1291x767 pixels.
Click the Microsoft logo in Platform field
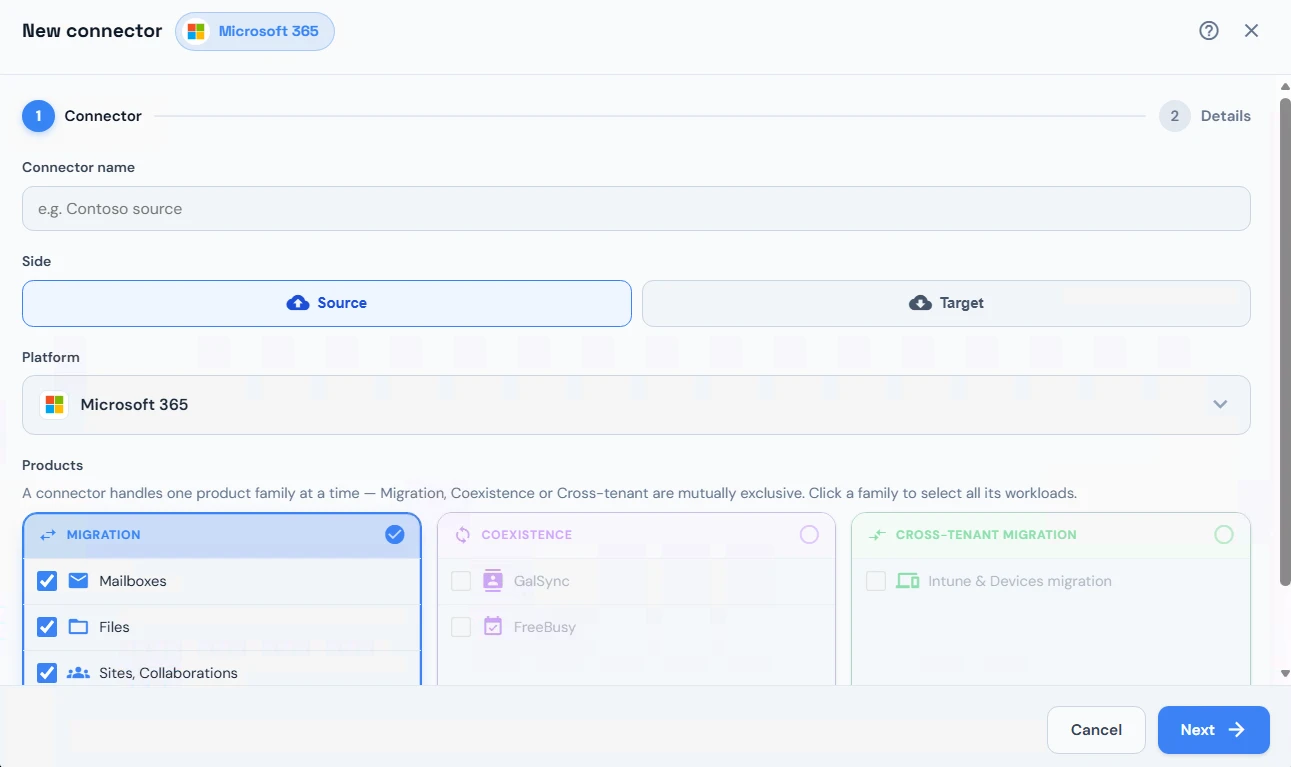pyautogui.click(x=54, y=405)
